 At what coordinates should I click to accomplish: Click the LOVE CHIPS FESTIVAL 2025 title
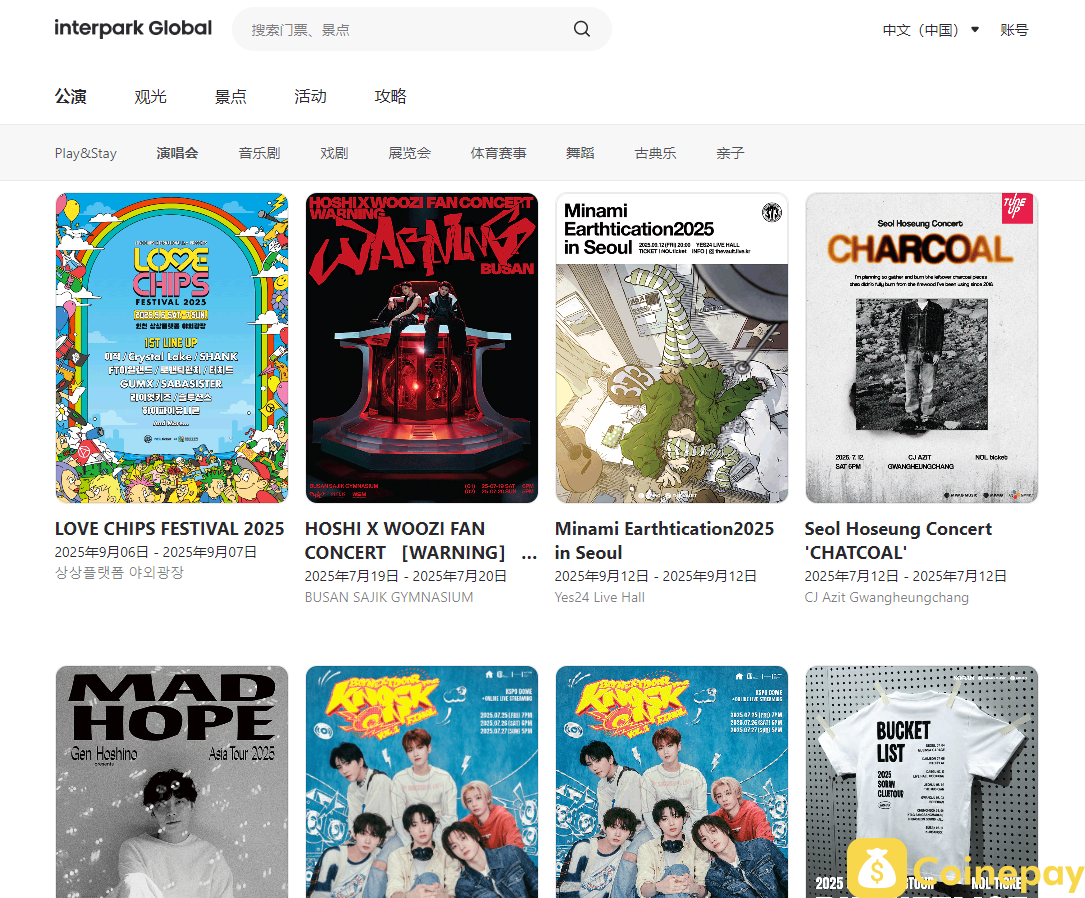170,529
